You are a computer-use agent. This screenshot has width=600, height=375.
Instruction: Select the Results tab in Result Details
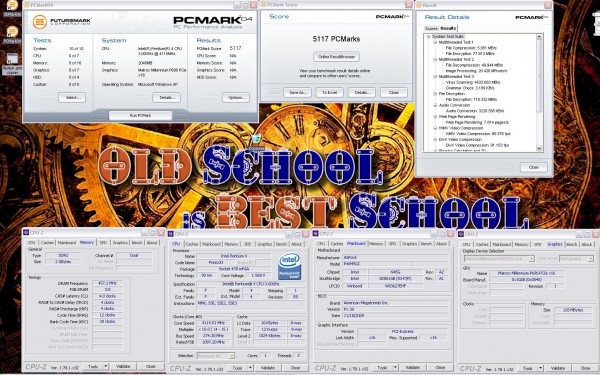pos(448,28)
